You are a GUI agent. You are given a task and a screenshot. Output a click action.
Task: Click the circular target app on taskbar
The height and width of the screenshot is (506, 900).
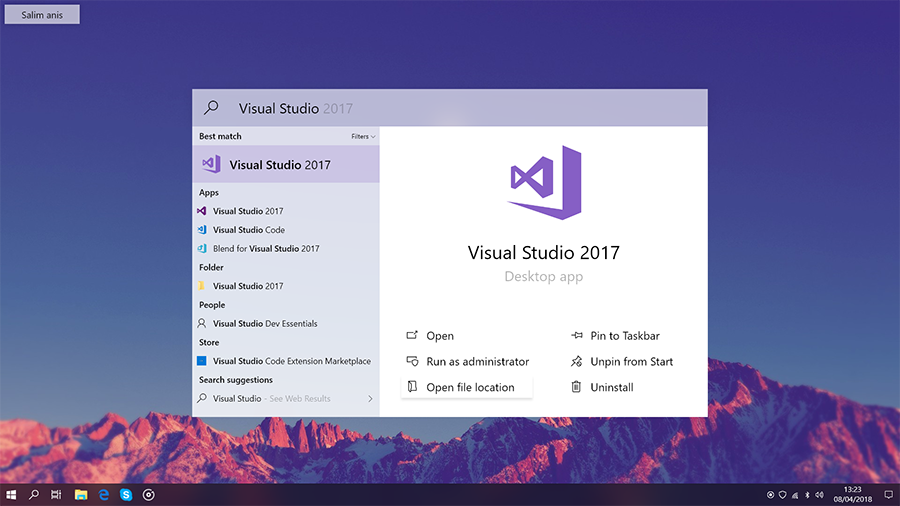pyautogui.click(x=148, y=495)
